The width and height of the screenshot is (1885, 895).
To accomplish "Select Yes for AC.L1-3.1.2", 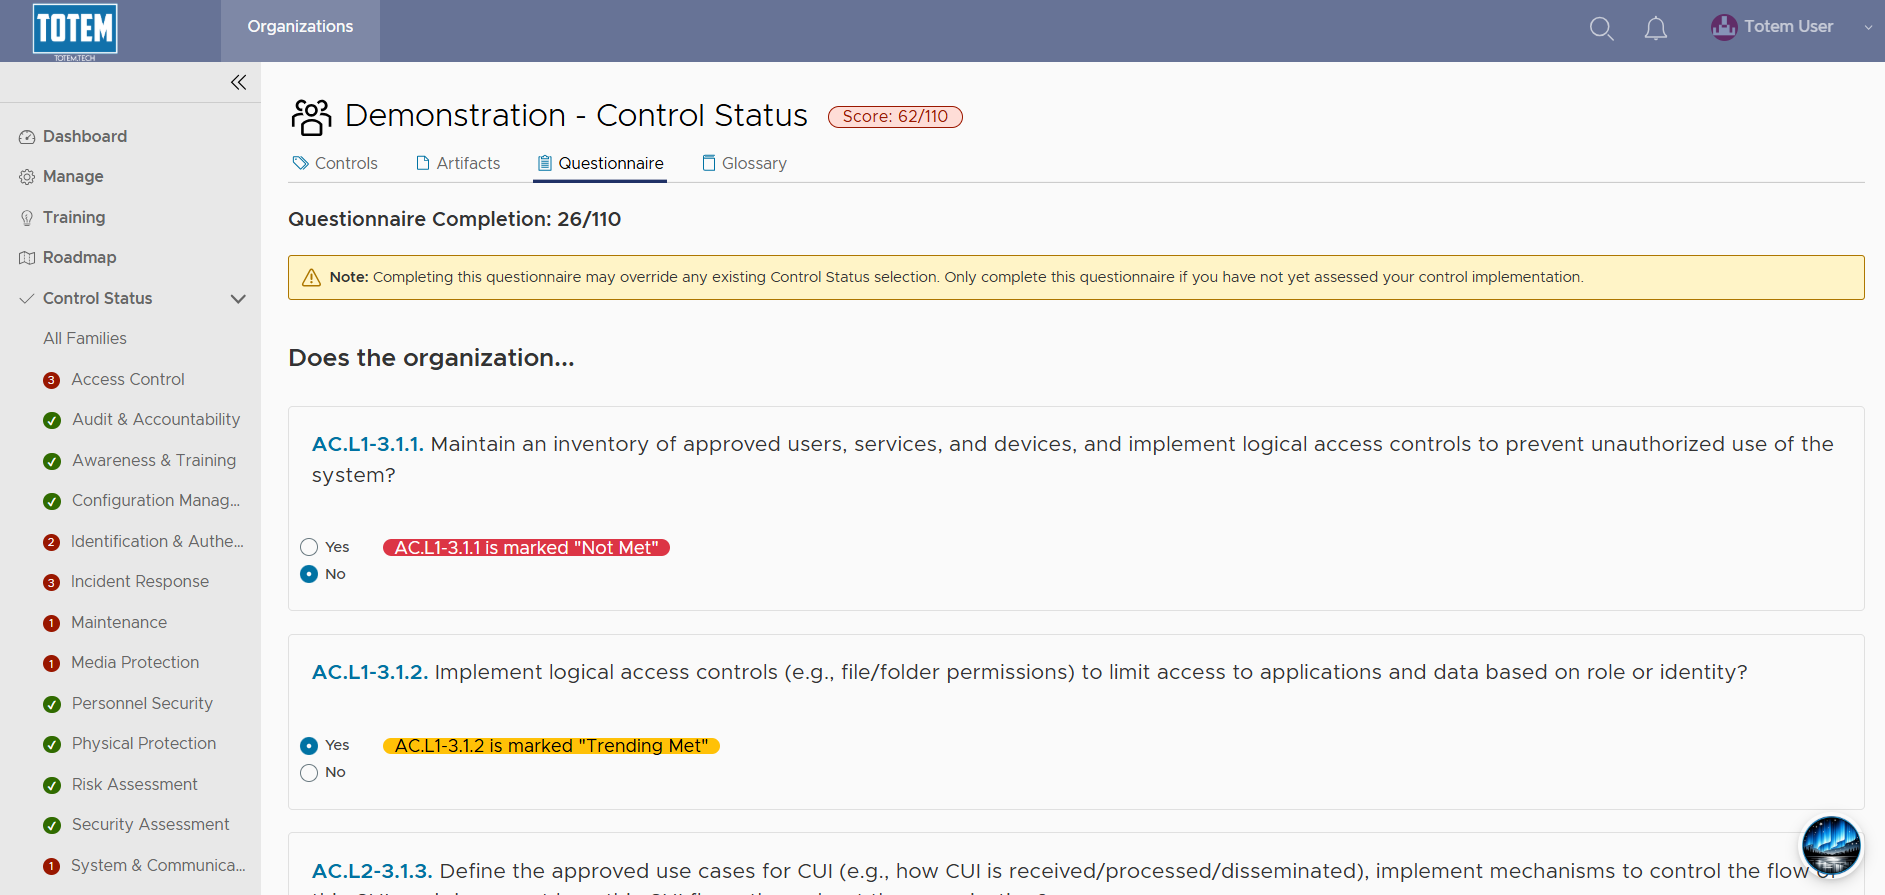I will [309, 745].
